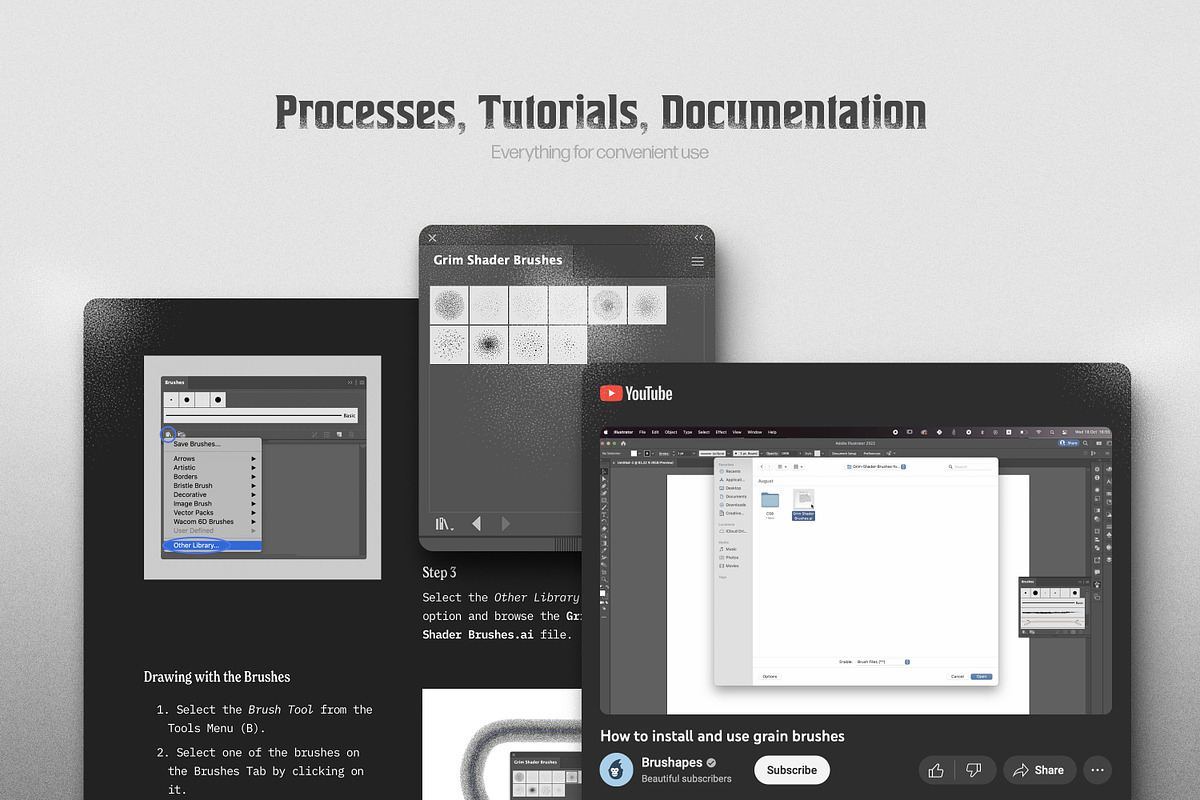Click the YouTube logo
The height and width of the screenshot is (800, 1200).
pos(636,394)
